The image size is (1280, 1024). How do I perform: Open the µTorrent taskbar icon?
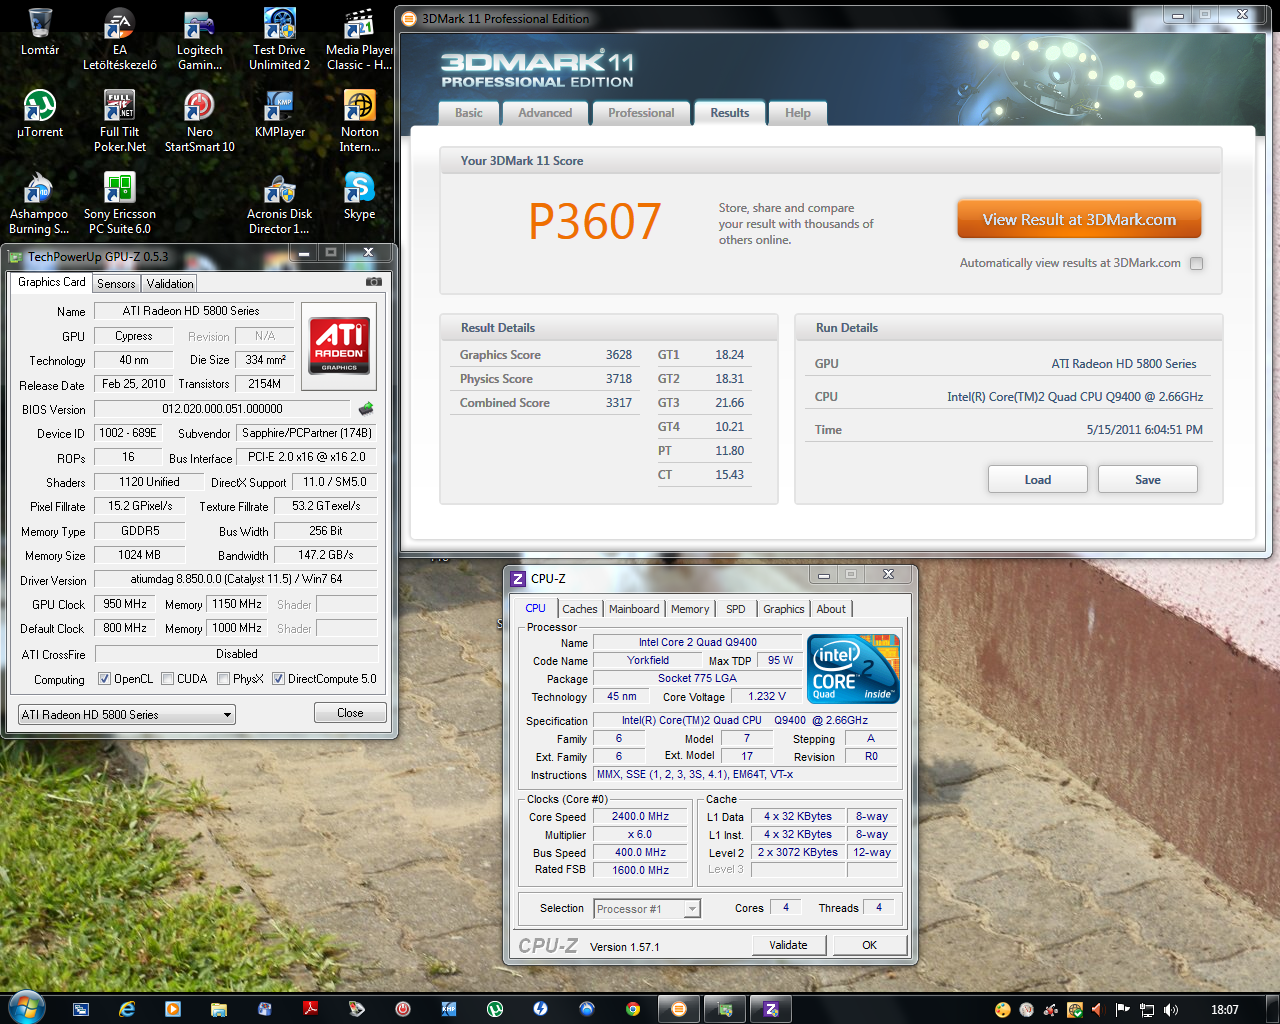click(495, 1009)
